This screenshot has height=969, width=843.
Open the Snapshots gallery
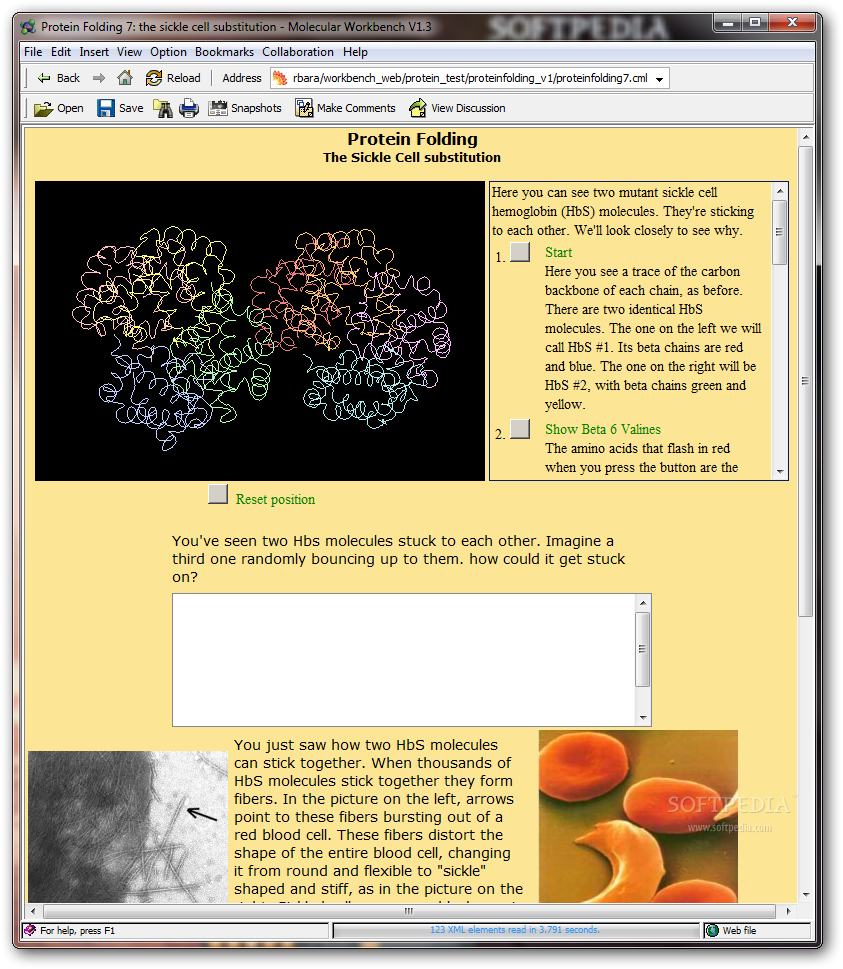[x=245, y=108]
